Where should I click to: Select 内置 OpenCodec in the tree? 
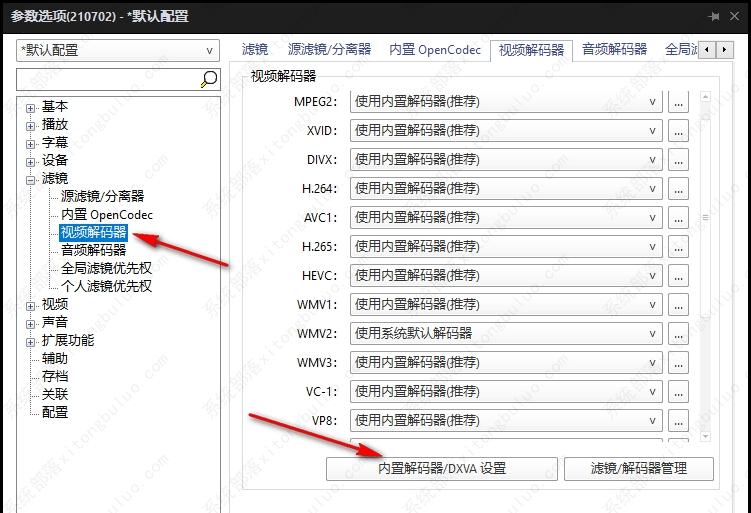pos(107,214)
